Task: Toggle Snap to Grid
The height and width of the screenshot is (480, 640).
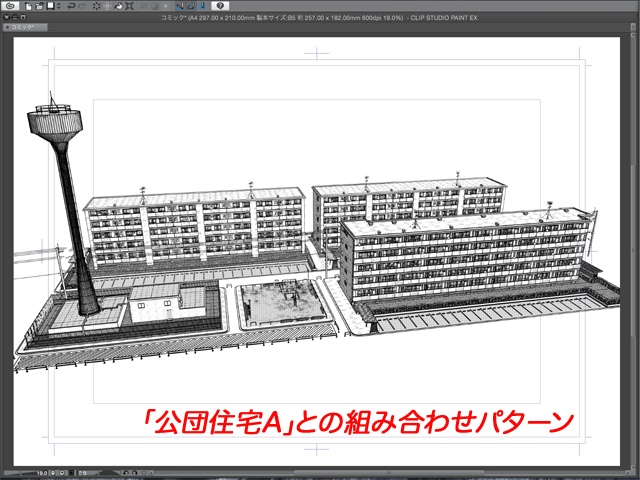Action: (202, 6)
